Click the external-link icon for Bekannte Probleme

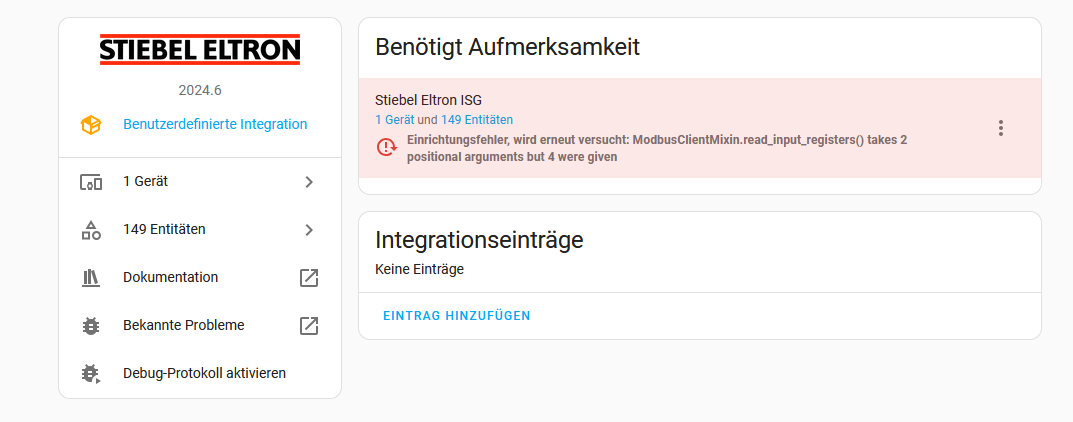point(309,326)
